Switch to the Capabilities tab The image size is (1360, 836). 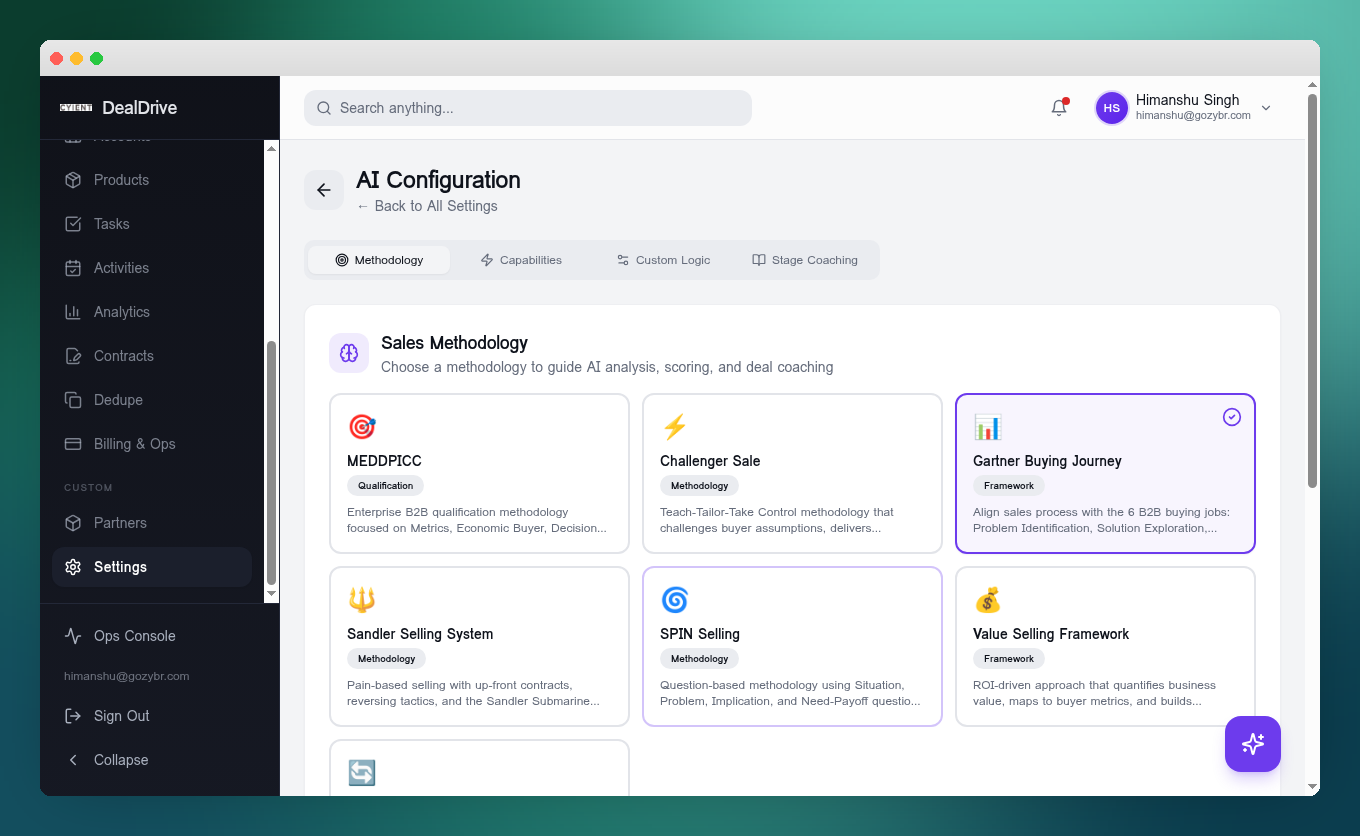pos(521,260)
